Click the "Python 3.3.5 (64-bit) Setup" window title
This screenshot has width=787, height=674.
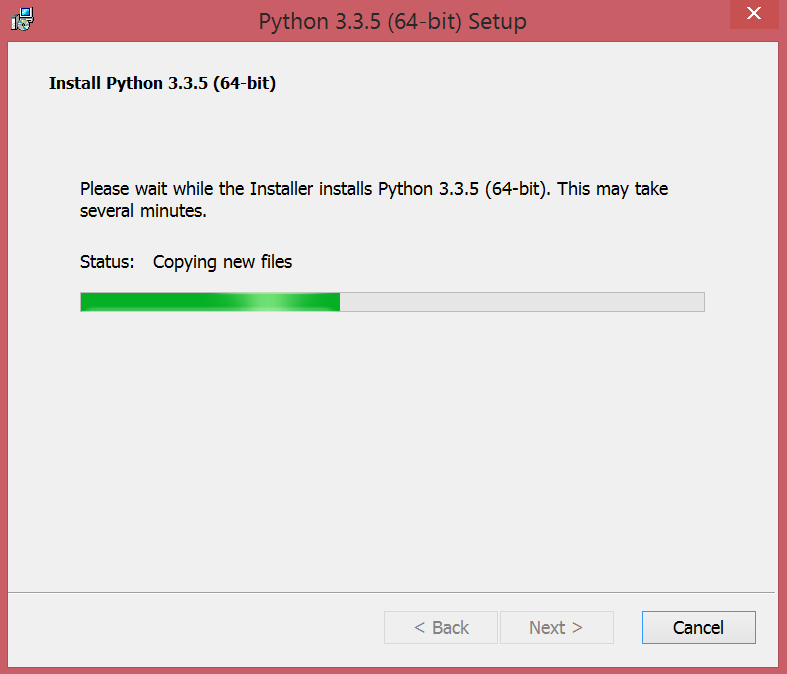point(392,21)
